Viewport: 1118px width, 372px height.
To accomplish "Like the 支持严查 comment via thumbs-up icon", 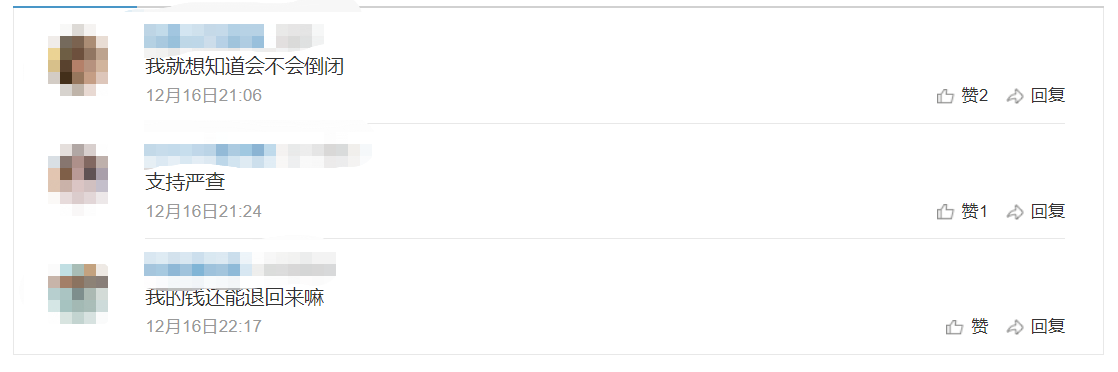I will point(945,212).
